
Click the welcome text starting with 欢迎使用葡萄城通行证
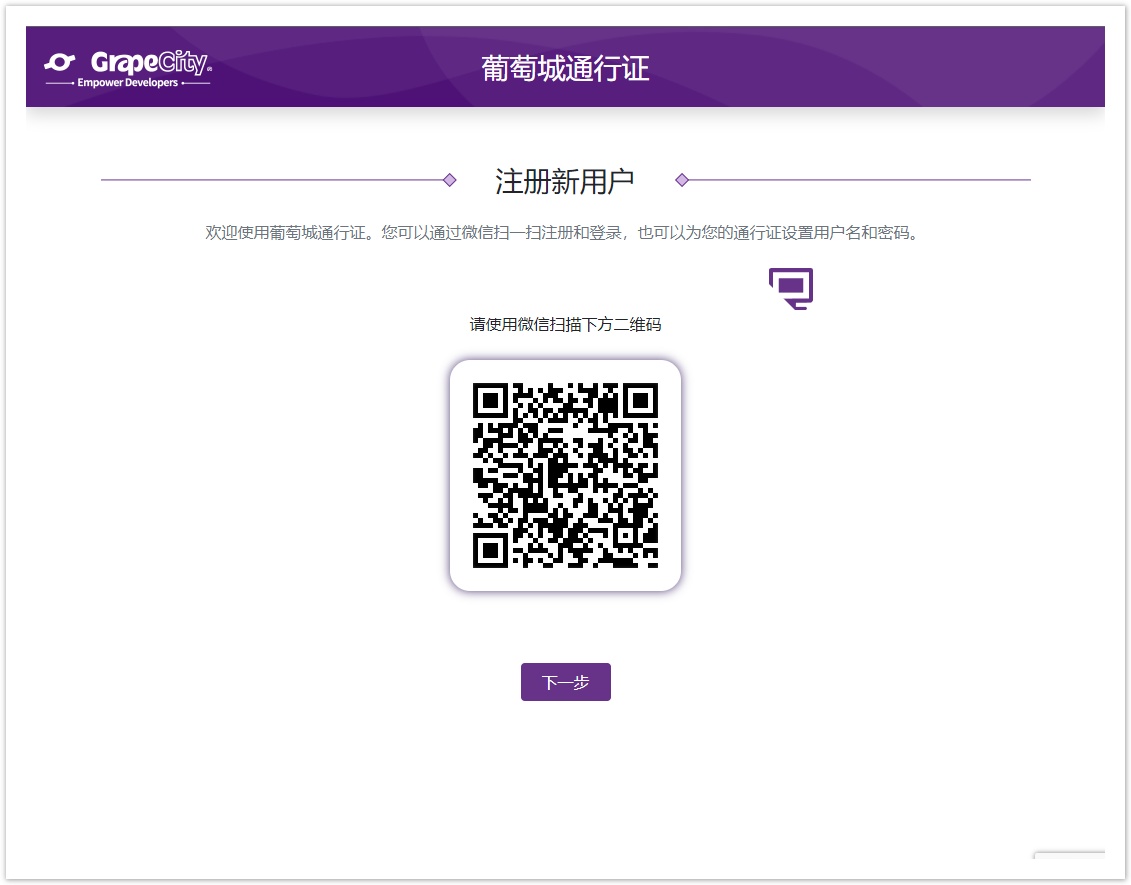click(x=561, y=233)
